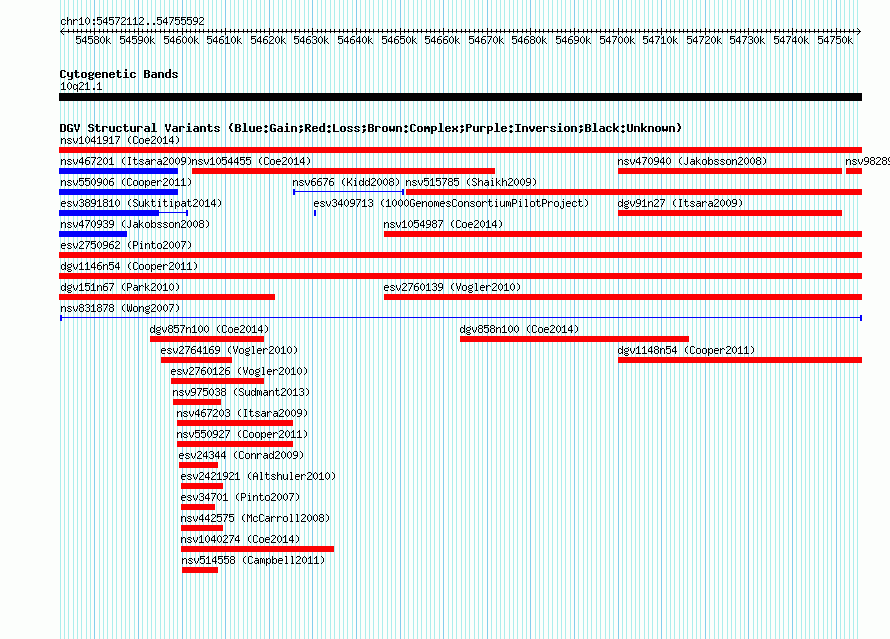Click the 54580k ruler tick label

coord(93,40)
